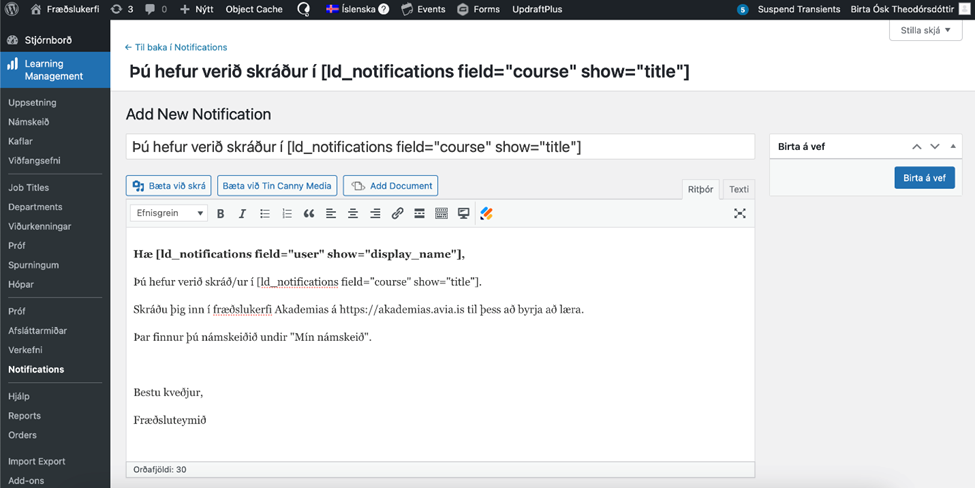The width and height of the screenshot is (975, 488).
Task: Show the toolbar toggle (kitchen sink)
Action: 441,213
